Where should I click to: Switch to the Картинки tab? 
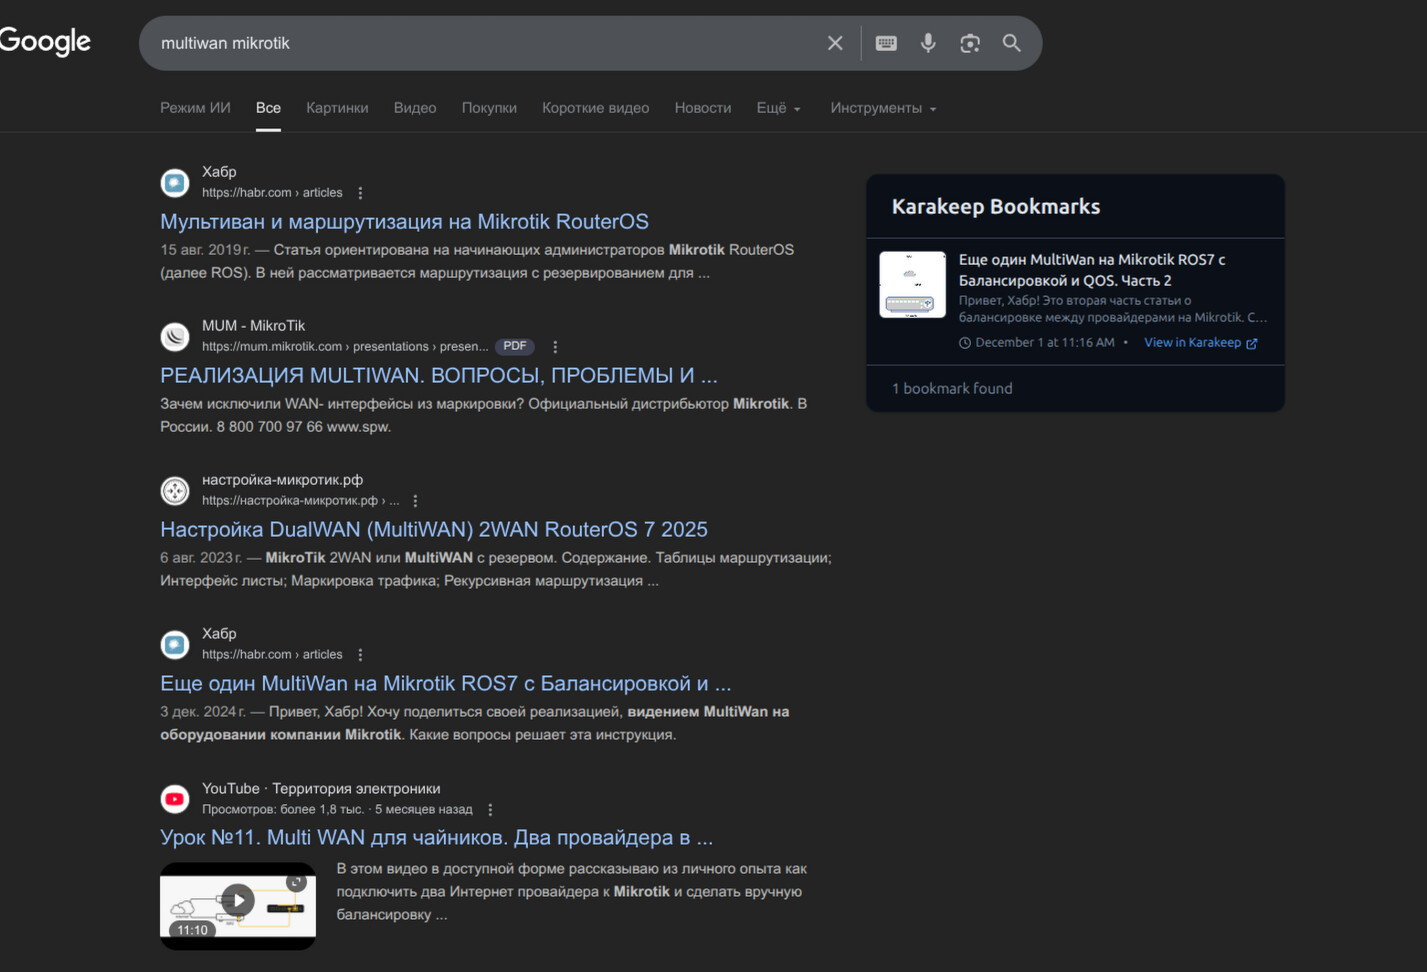coord(337,108)
